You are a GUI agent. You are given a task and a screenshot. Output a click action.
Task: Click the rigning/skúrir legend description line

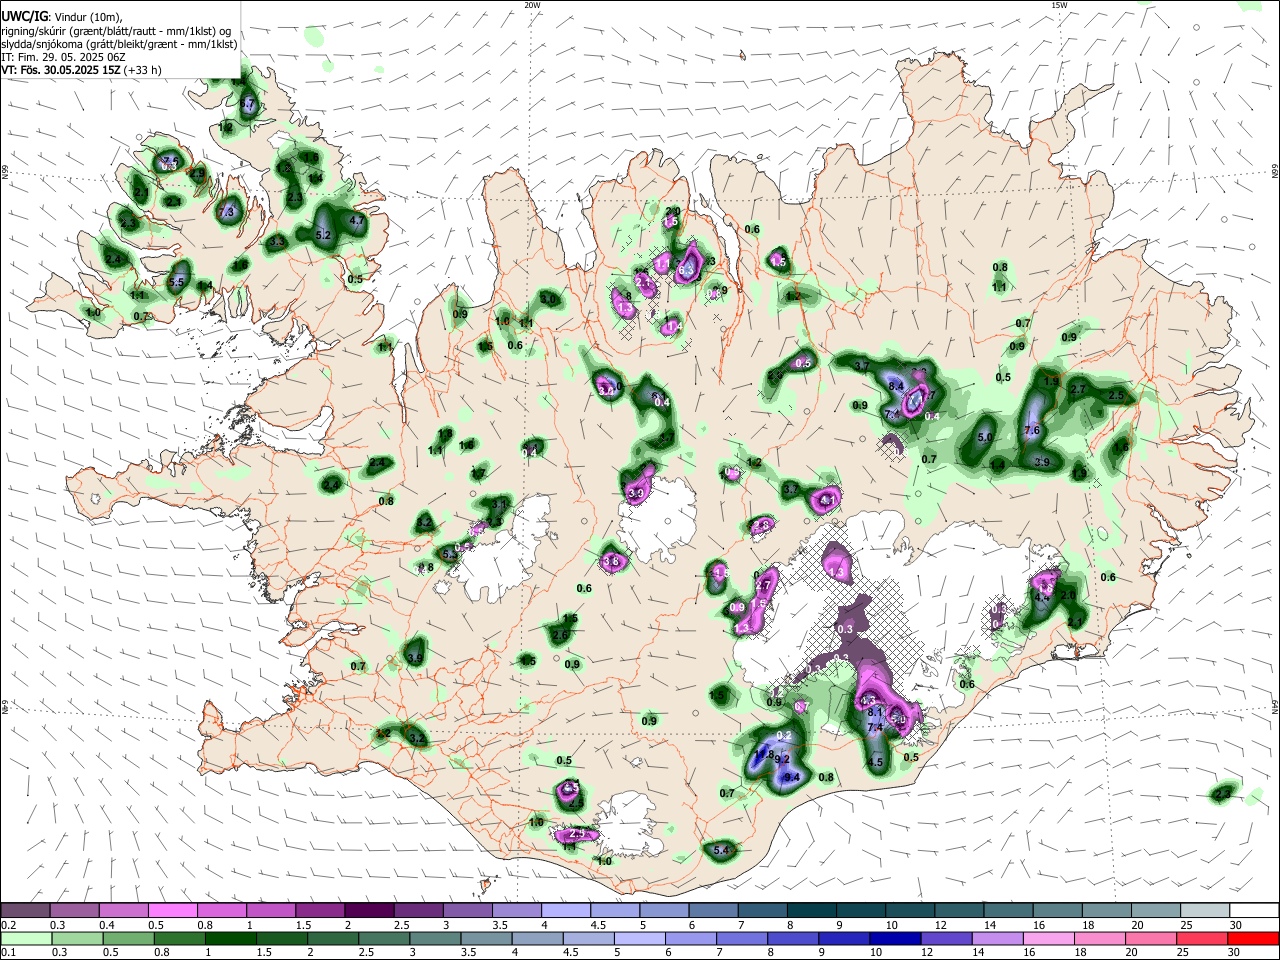point(116,30)
